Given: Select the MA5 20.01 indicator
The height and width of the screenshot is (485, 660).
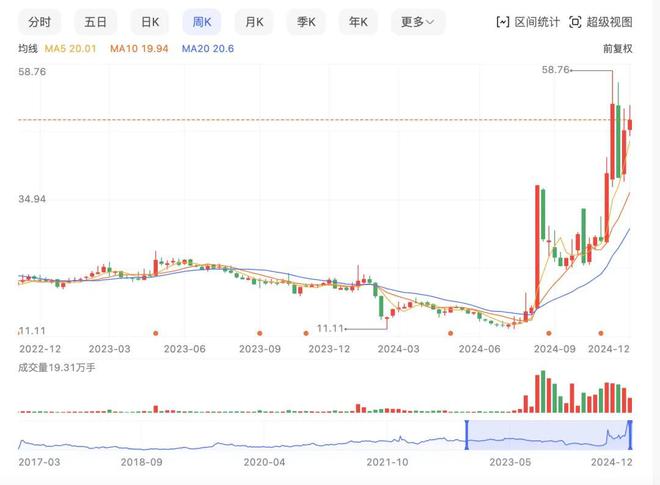Looking at the screenshot, I should (x=70, y=49).
